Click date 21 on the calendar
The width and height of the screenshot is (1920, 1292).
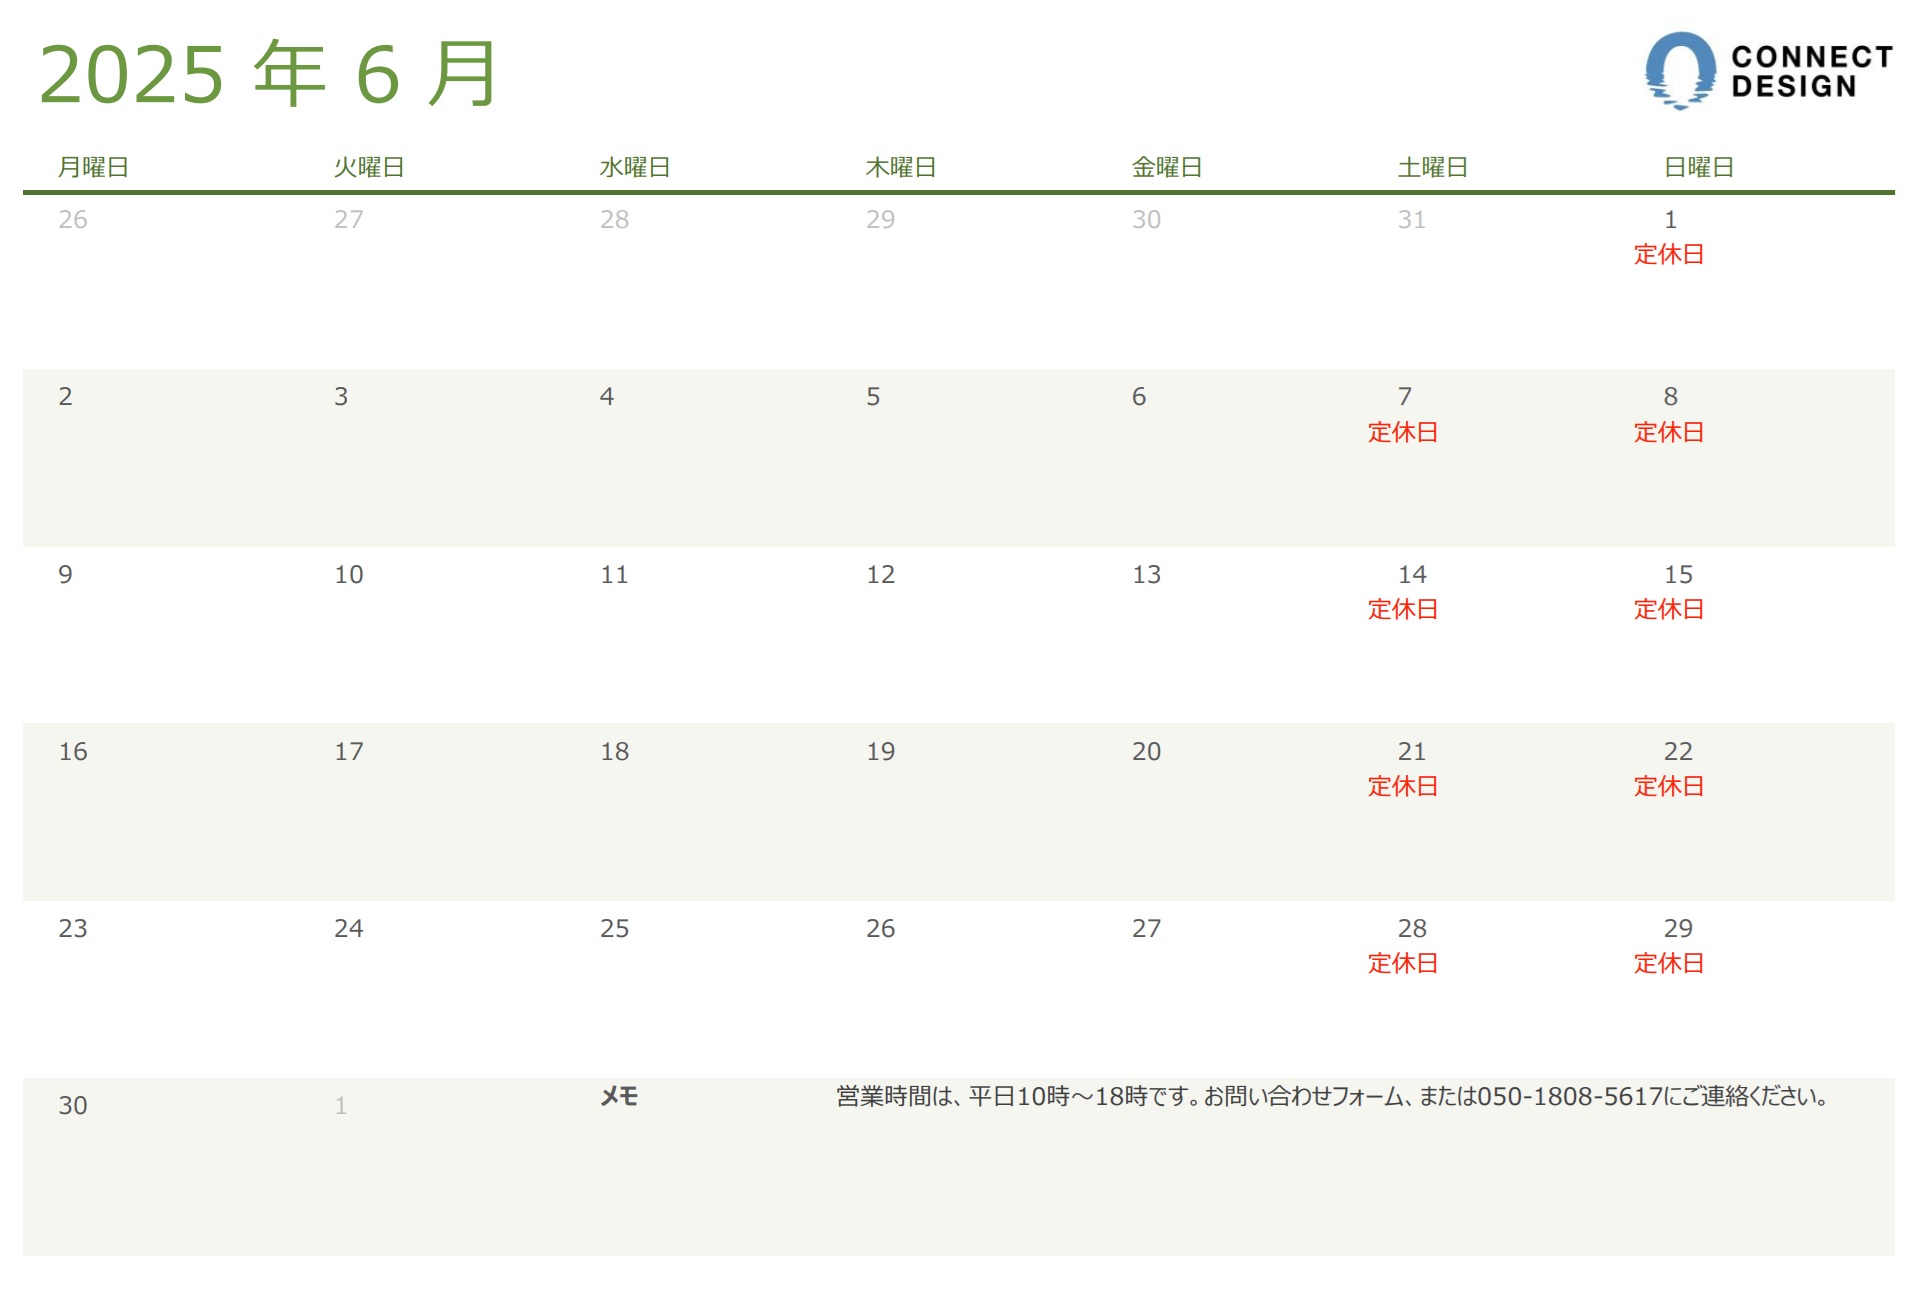tap(1412, 751)
